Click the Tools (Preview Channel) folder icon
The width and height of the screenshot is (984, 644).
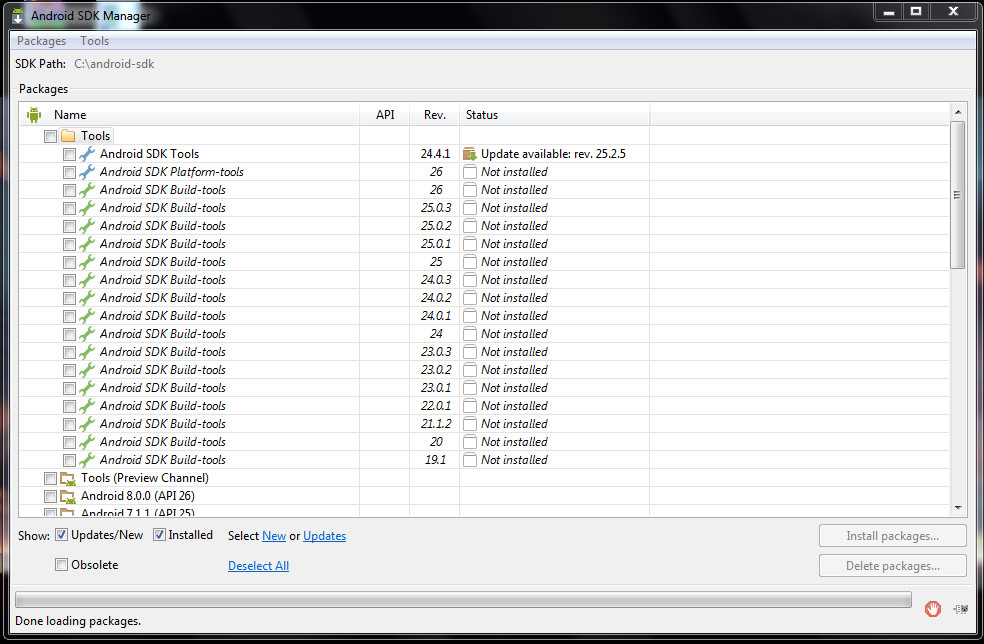[68, 478]
